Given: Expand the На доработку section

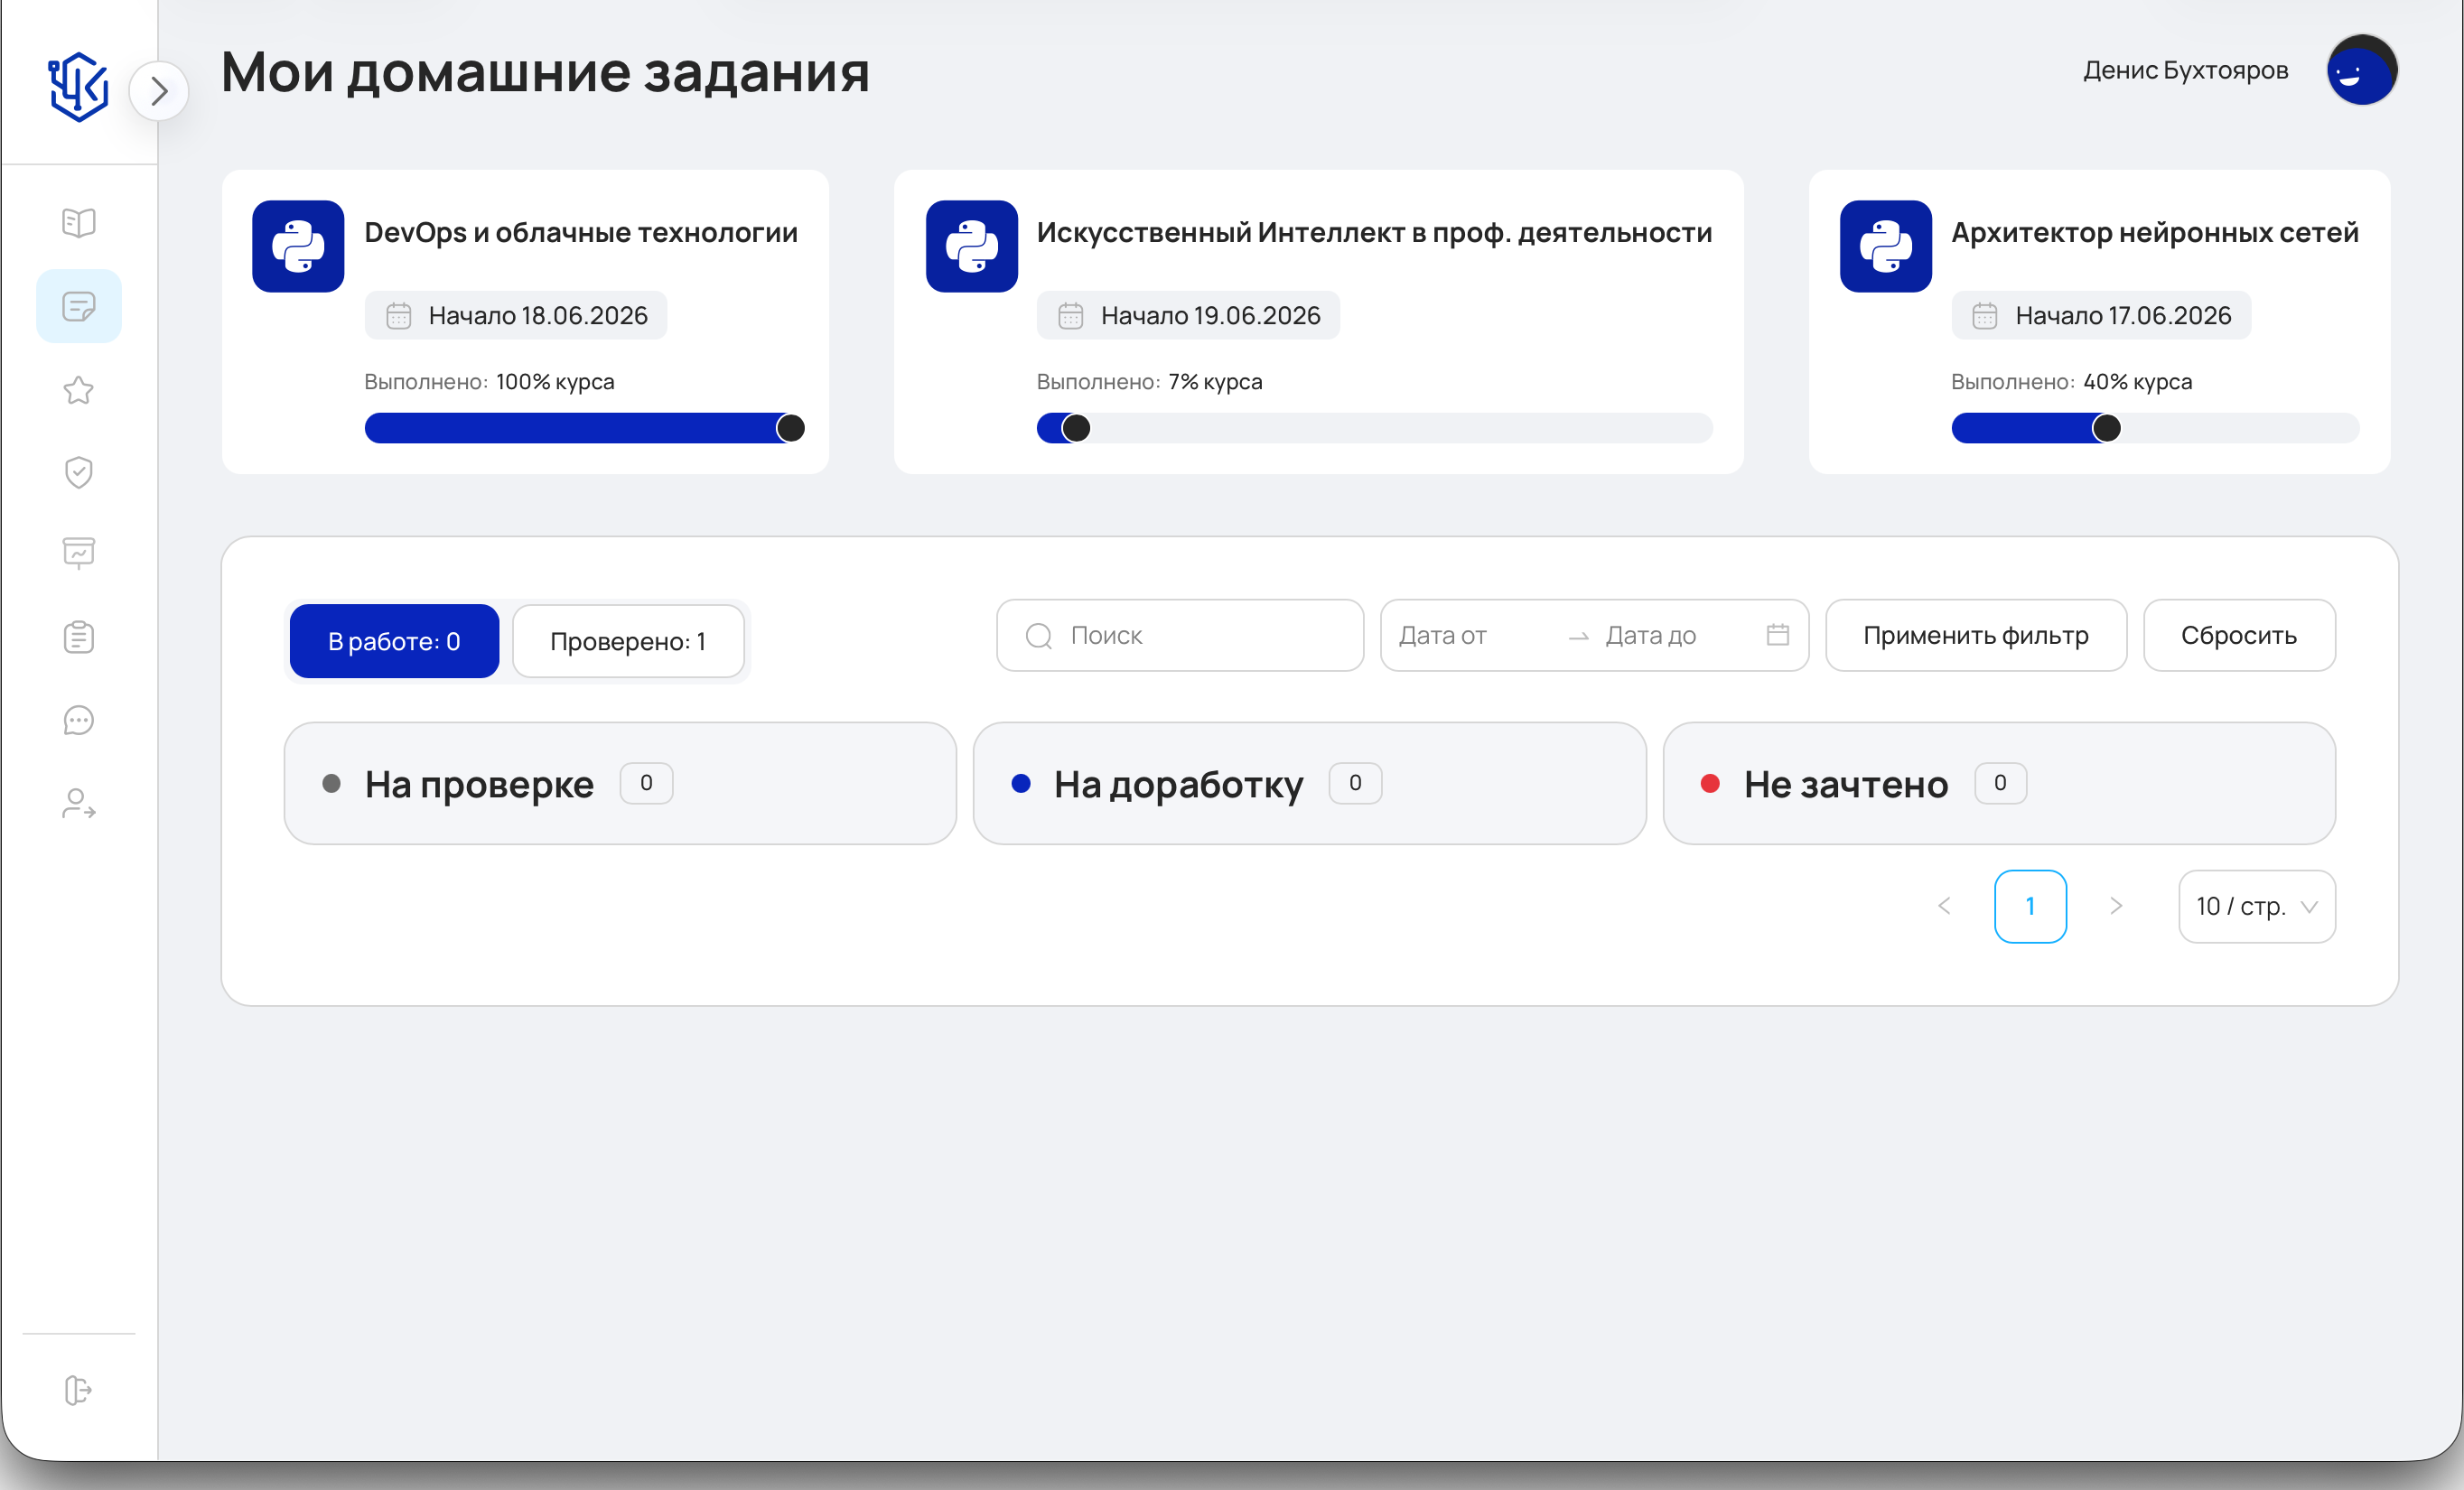Looking at the screenshot, I should (x=1309, y=783).
